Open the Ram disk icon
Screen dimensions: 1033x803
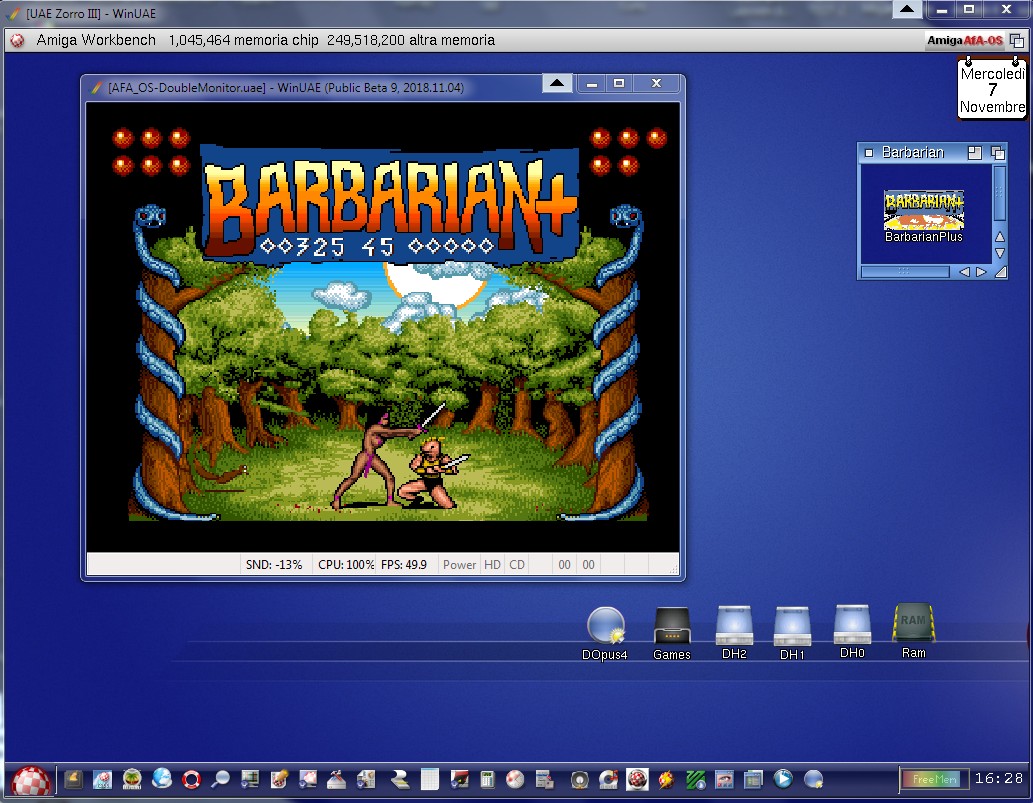point(913,623)
